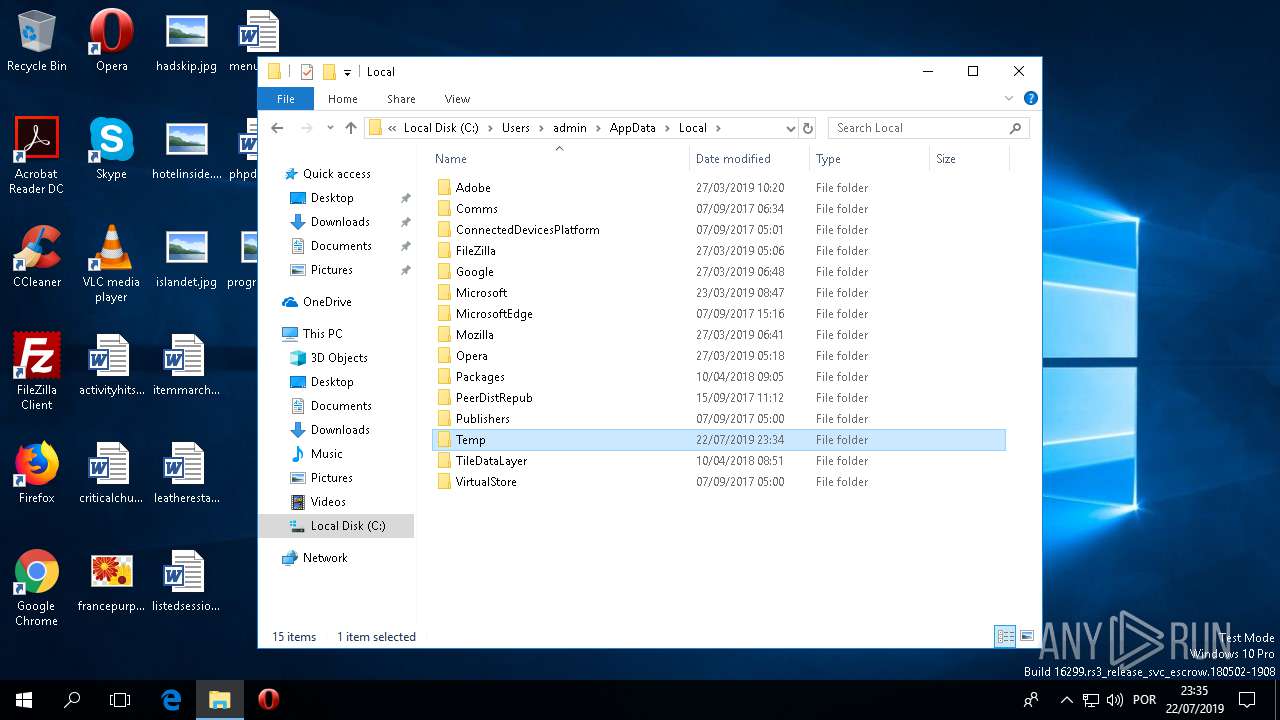Sort by the Type column header

tap(869, 158)
